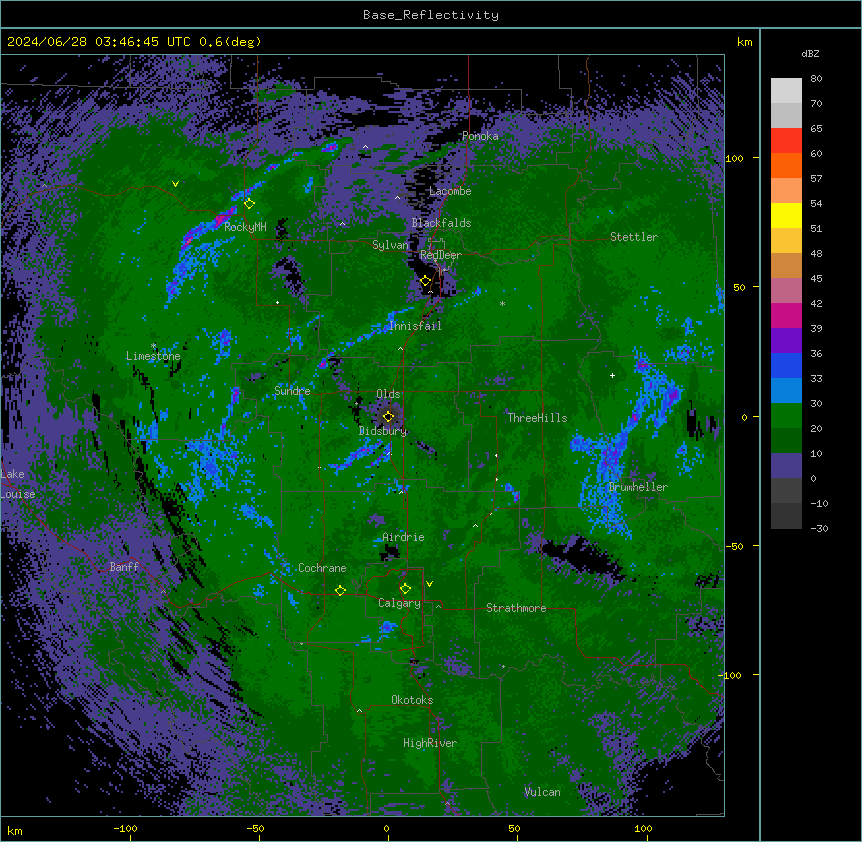Click the Sundre town label

click(x=292, y=391)
